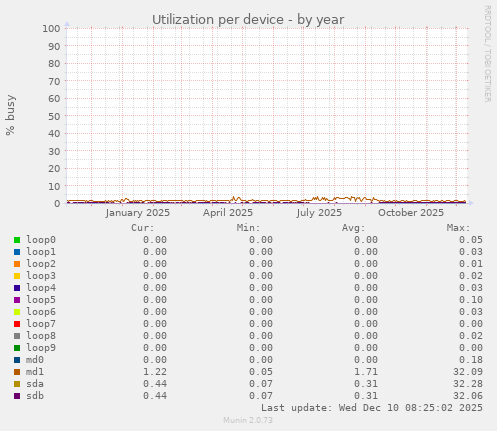Click the loop5 purple color swatch

click(x=17, y=300)
